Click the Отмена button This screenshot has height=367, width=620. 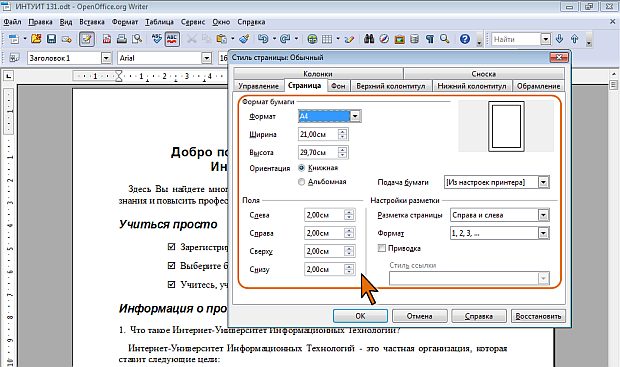(x=420, y=316)
